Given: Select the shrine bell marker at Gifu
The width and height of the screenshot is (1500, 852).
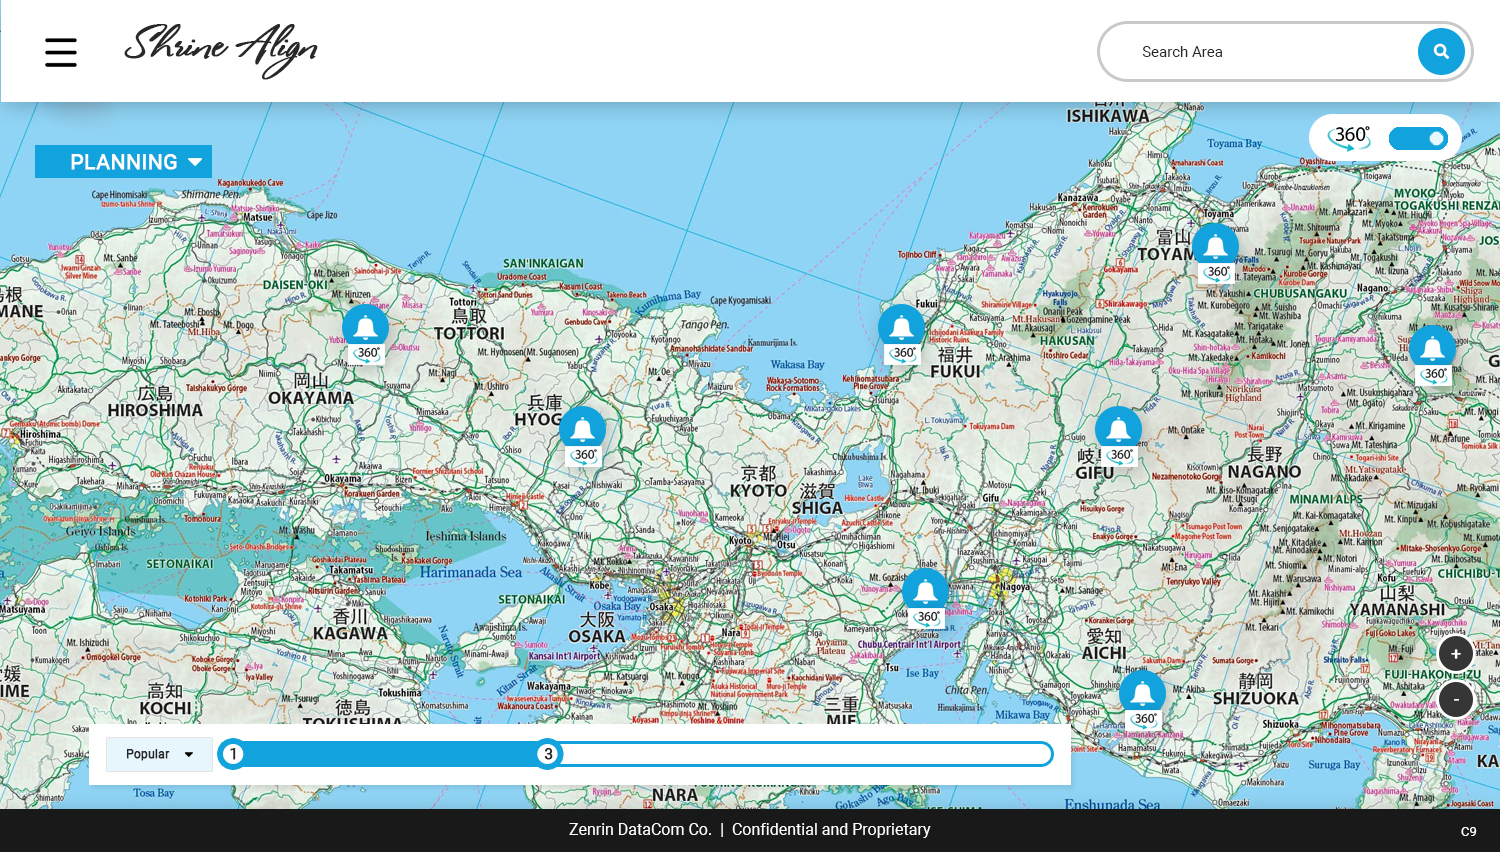Looking at the screenshot, I should [x=1118, y=429].
